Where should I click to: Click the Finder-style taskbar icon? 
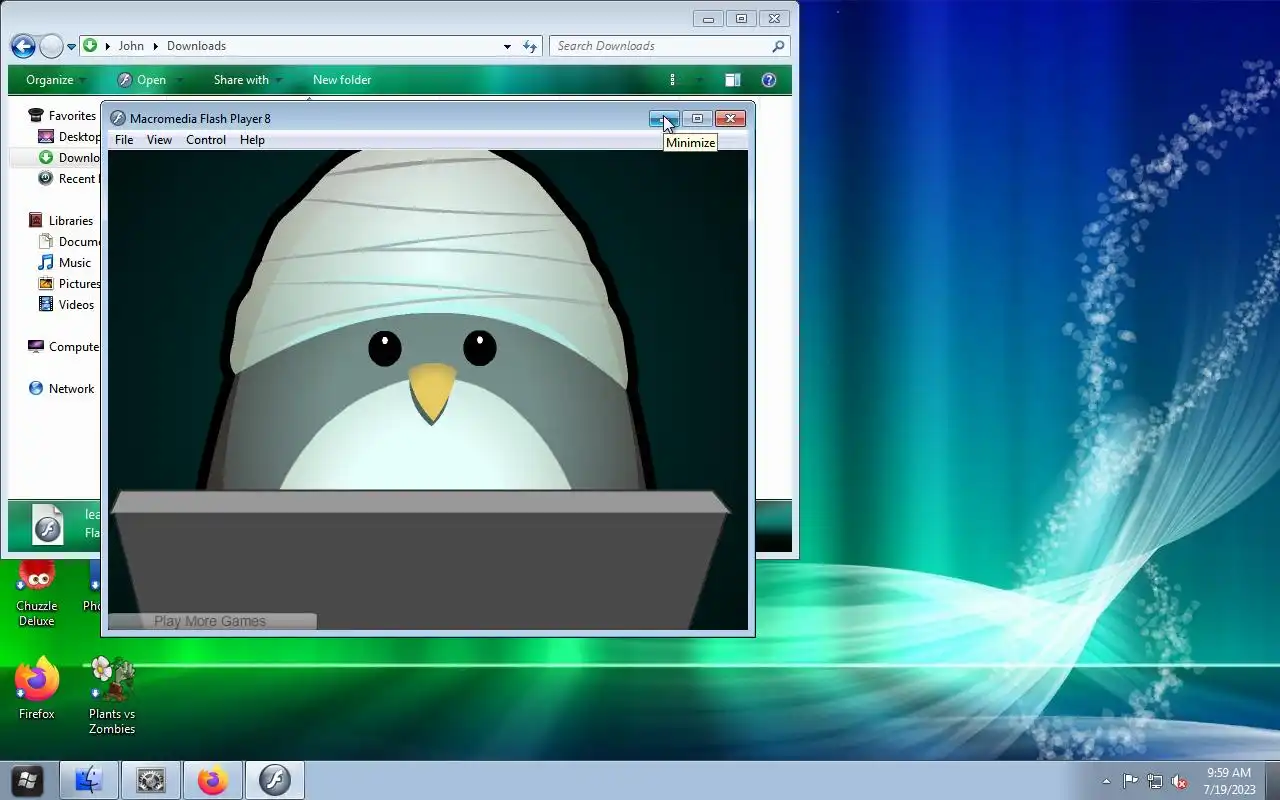[x=89, y=780]
